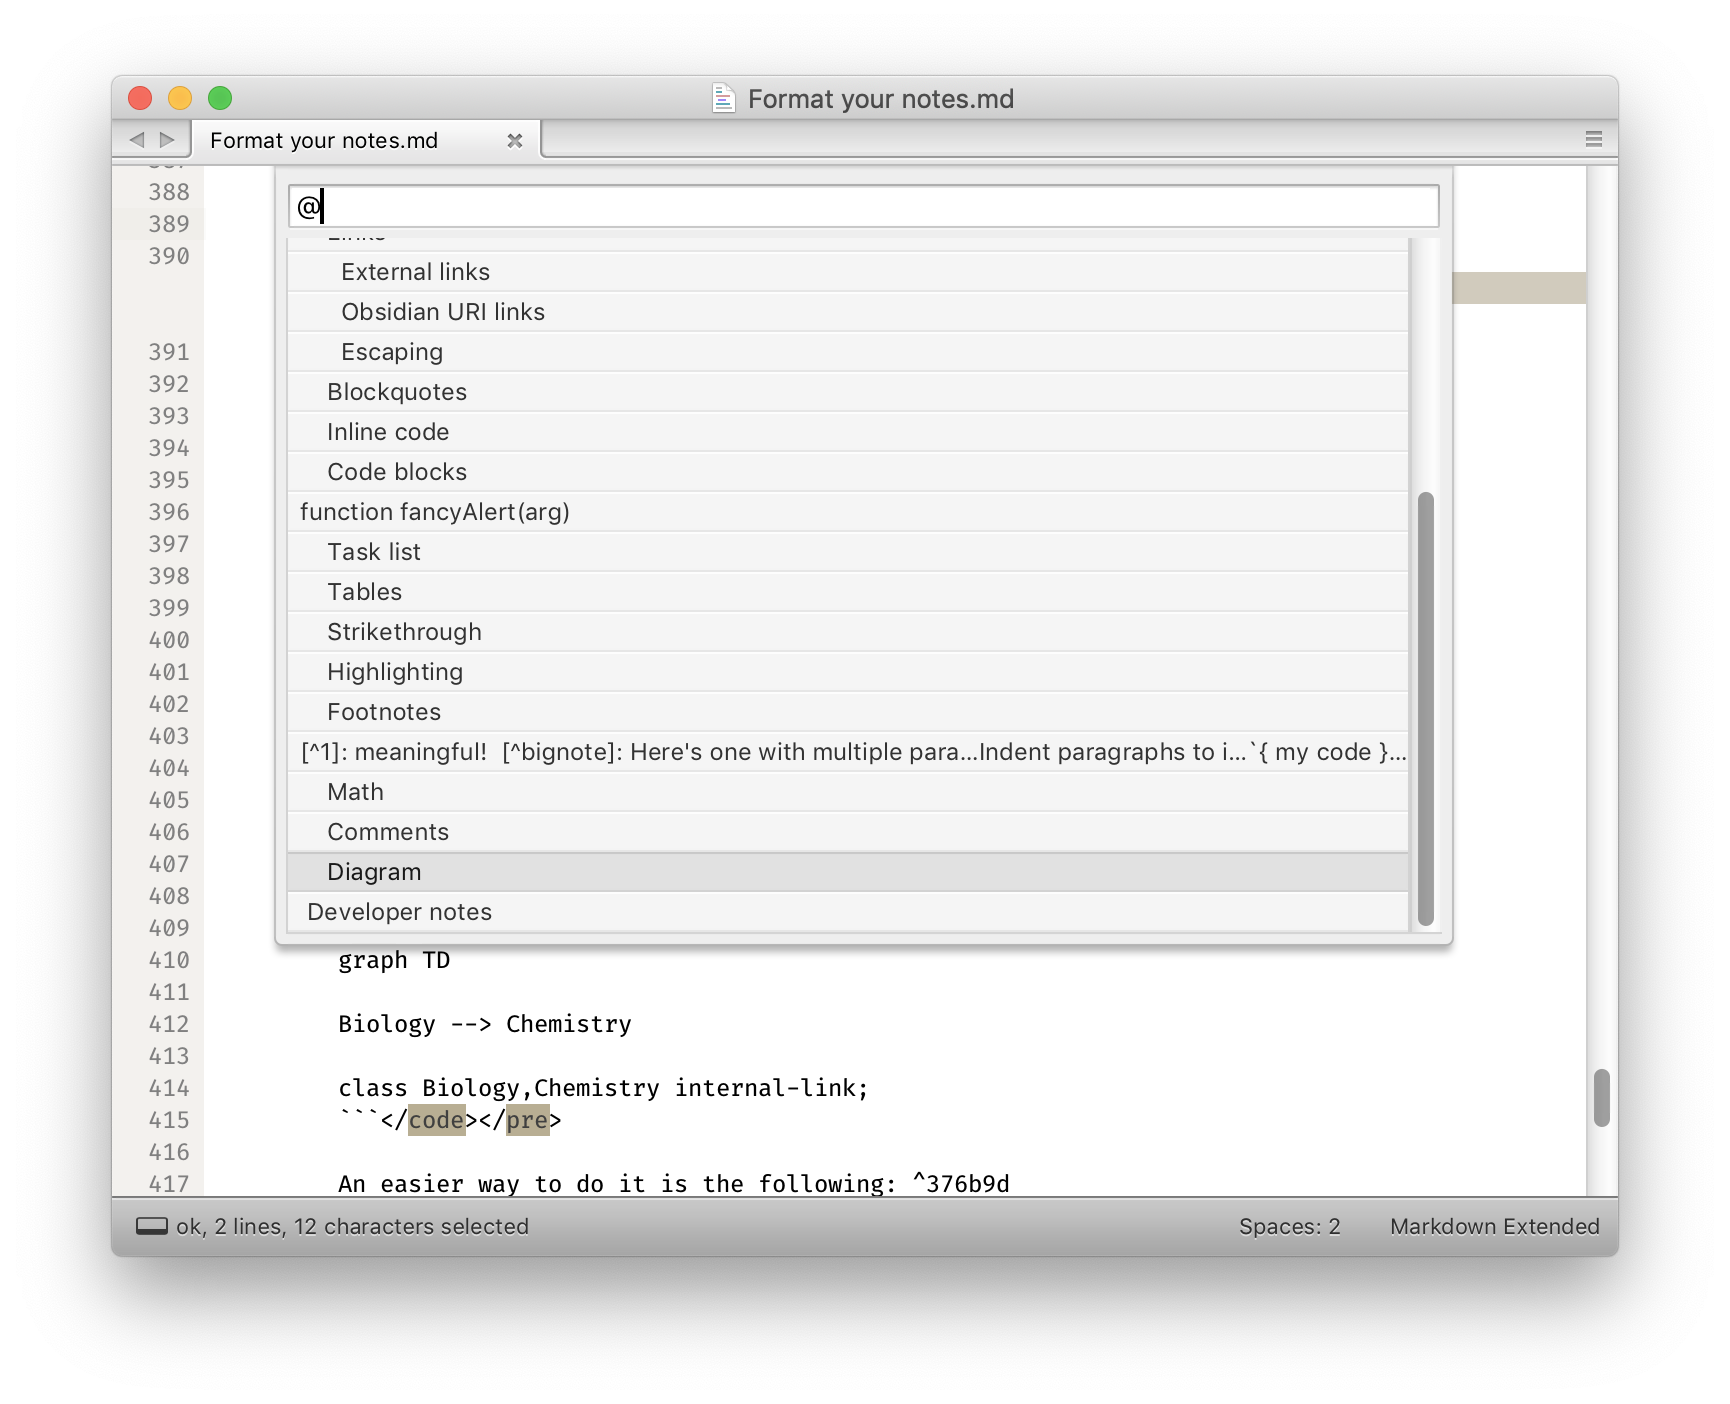Open the Markdown Extended language dropdown

1494,1226
